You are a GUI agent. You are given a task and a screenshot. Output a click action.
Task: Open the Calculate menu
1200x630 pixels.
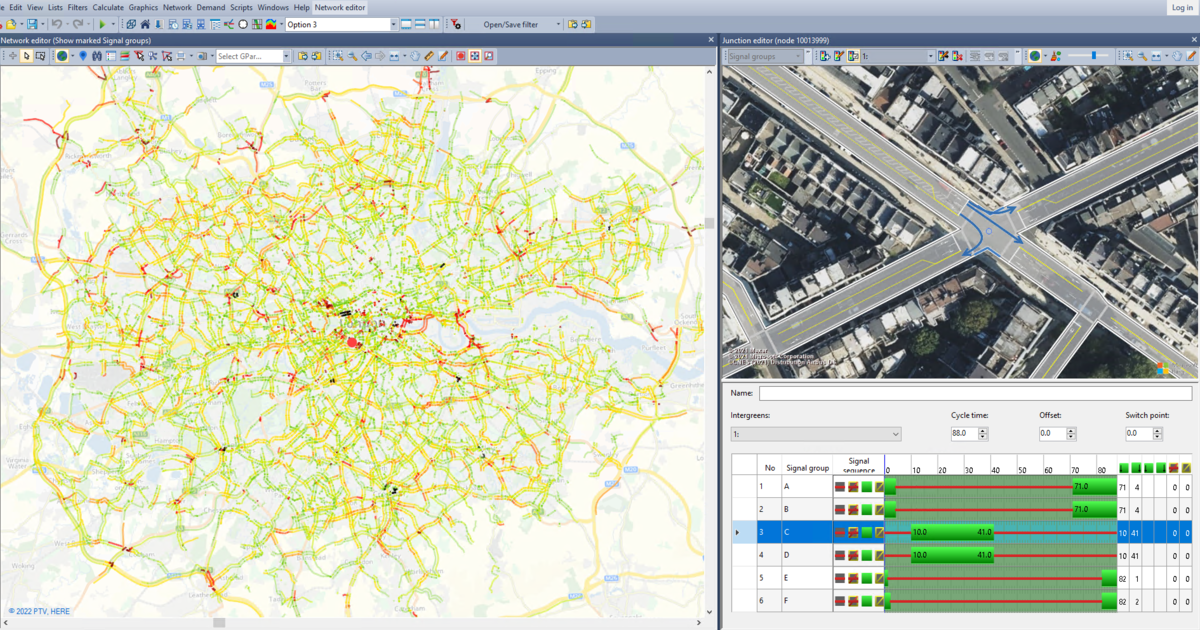pyautogui.click(x=107, y=6)
